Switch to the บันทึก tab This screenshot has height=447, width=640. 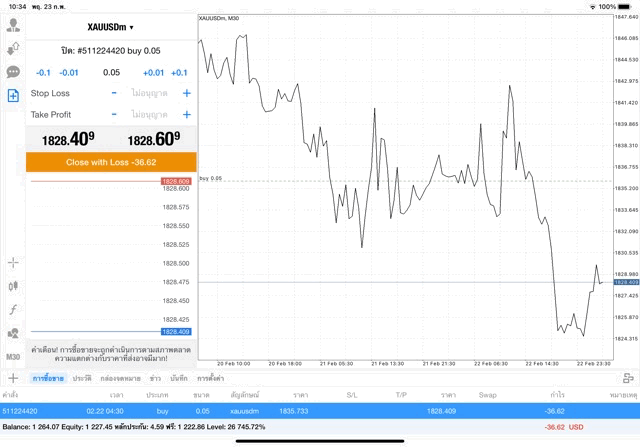pos(179,378)
